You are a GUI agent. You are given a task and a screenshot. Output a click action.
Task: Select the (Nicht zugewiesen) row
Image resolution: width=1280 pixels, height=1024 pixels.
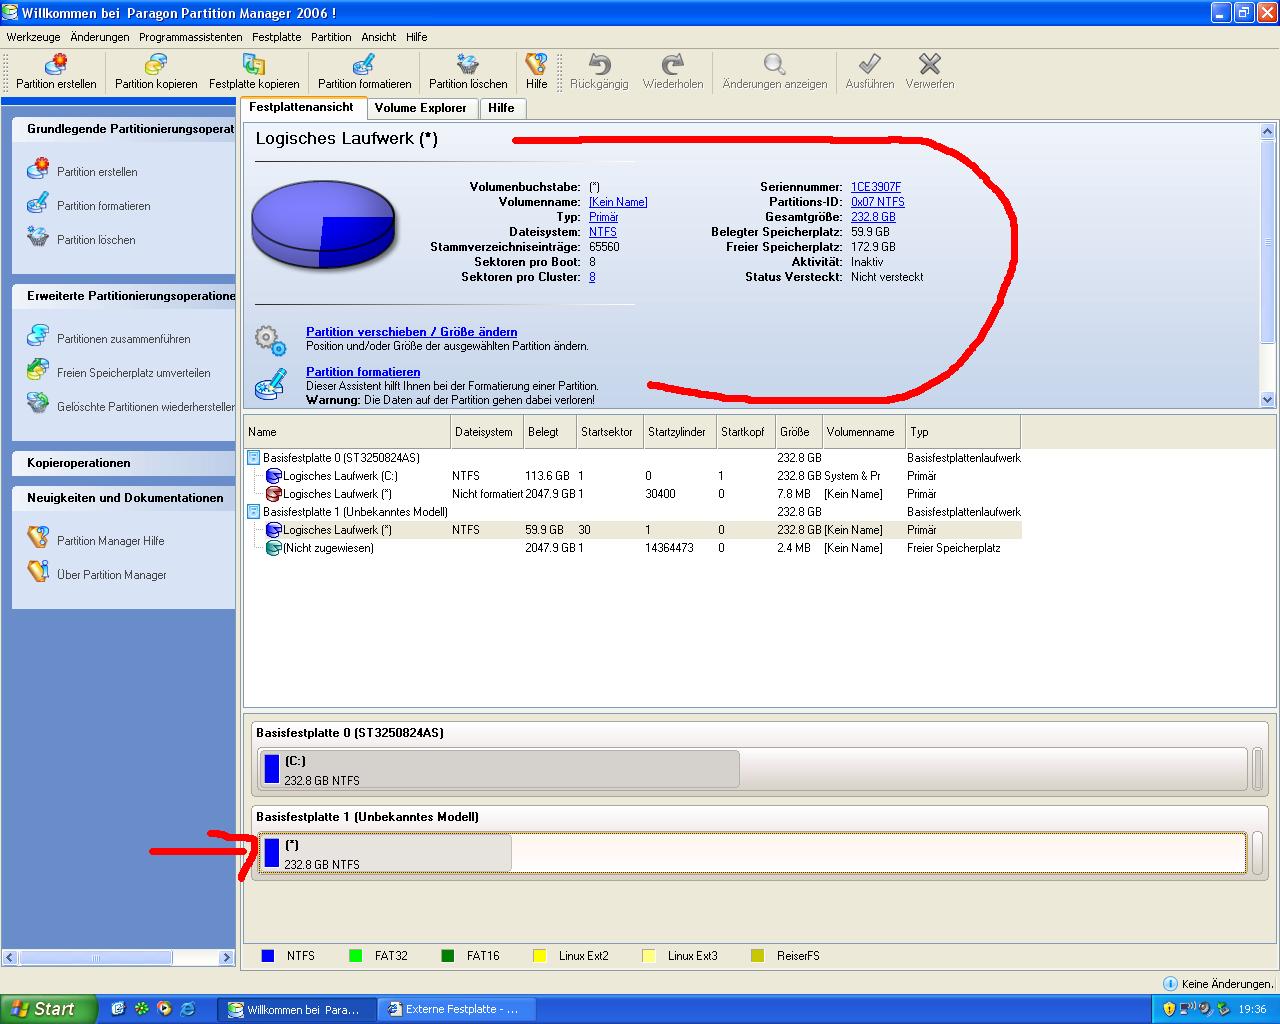click(x=633, y=548)
